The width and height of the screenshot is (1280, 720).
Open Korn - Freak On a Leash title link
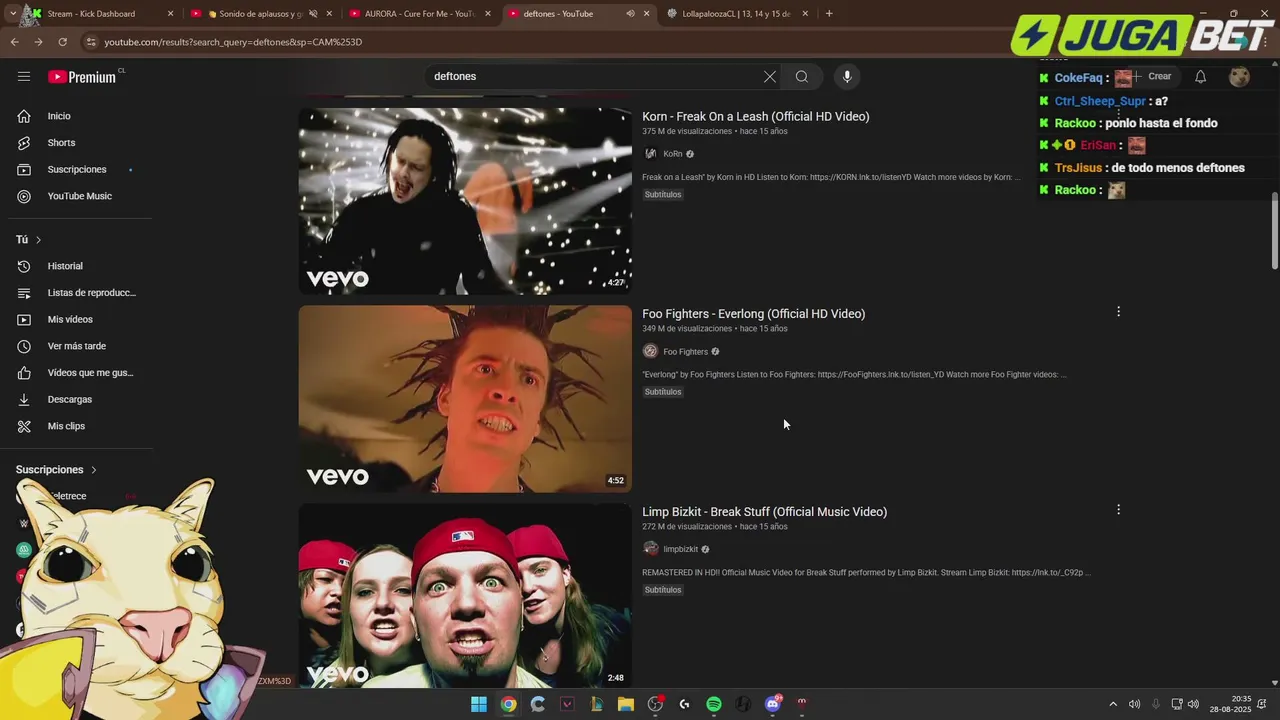(x=756, y=117)
